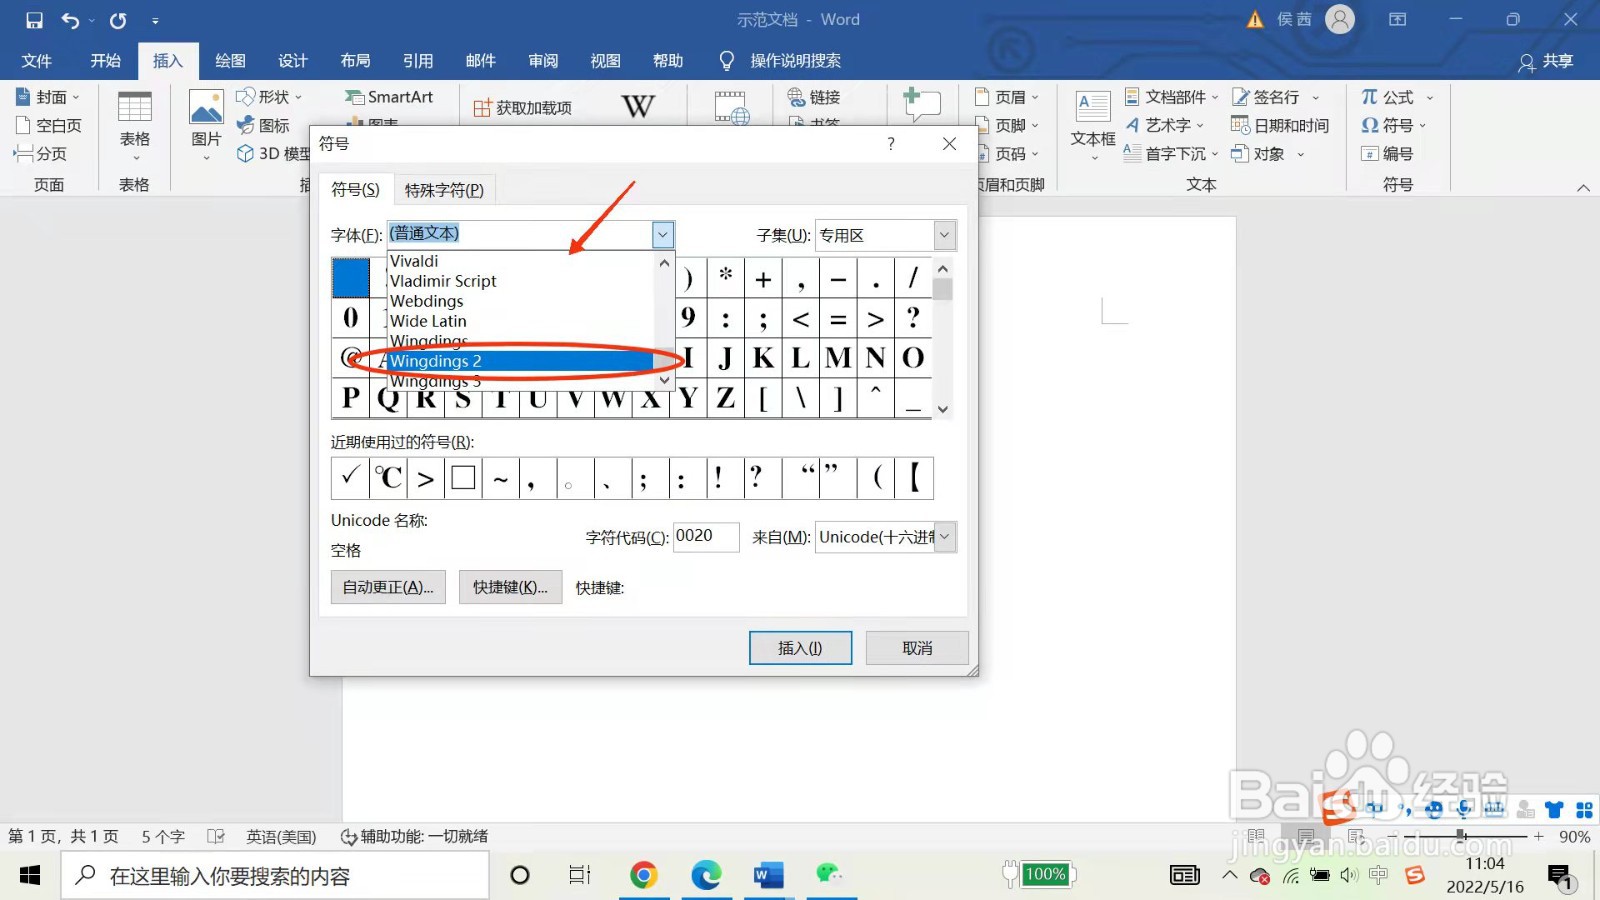Screen dimensions: 1600x900
Task: Insert WordArt (艺术字)
Action: tap(1165, 125)
